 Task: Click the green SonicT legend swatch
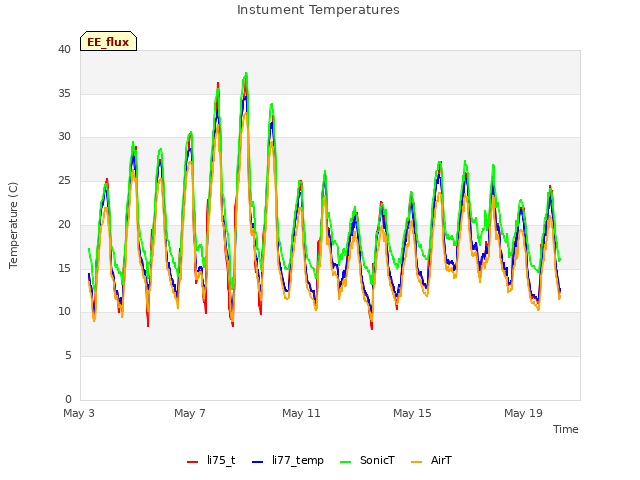click(x=345, y=462)
